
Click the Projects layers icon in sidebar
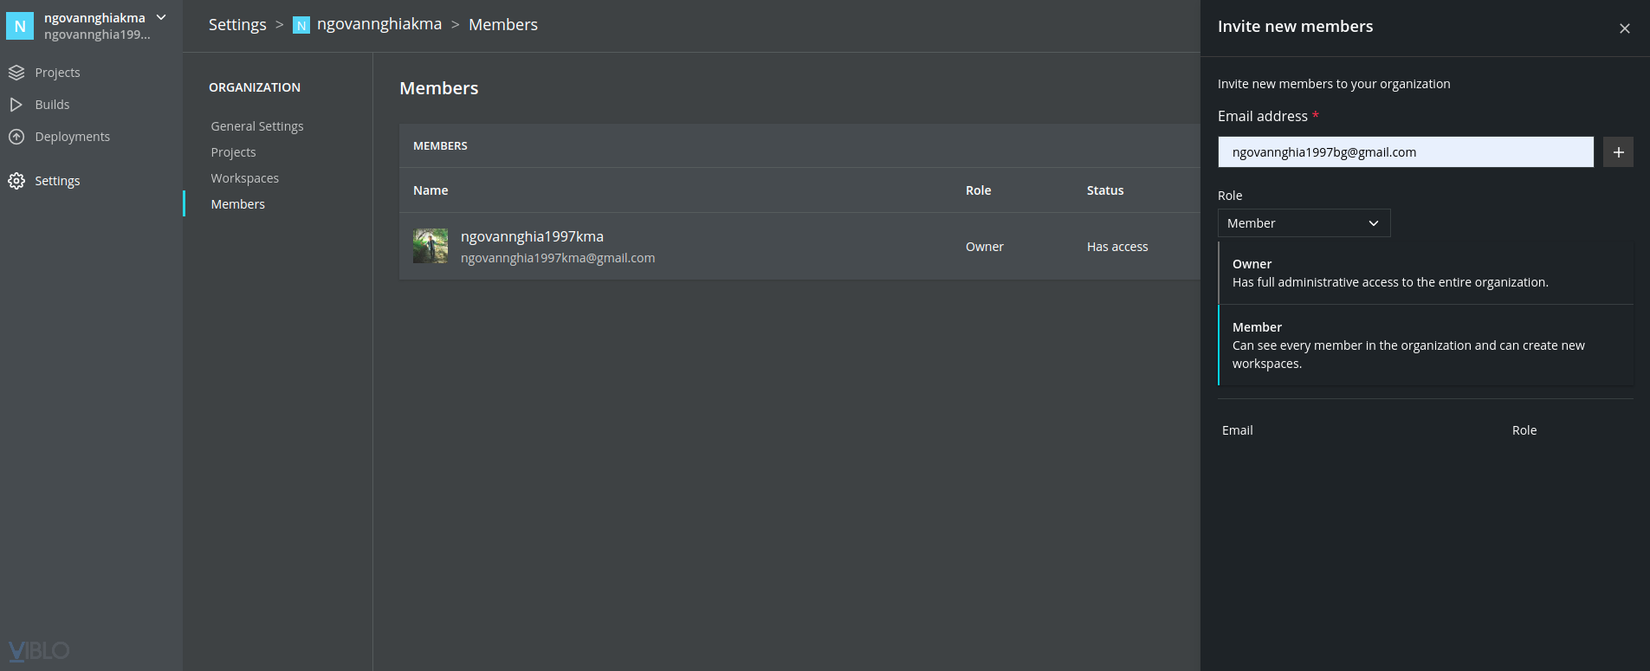[16, 73]
